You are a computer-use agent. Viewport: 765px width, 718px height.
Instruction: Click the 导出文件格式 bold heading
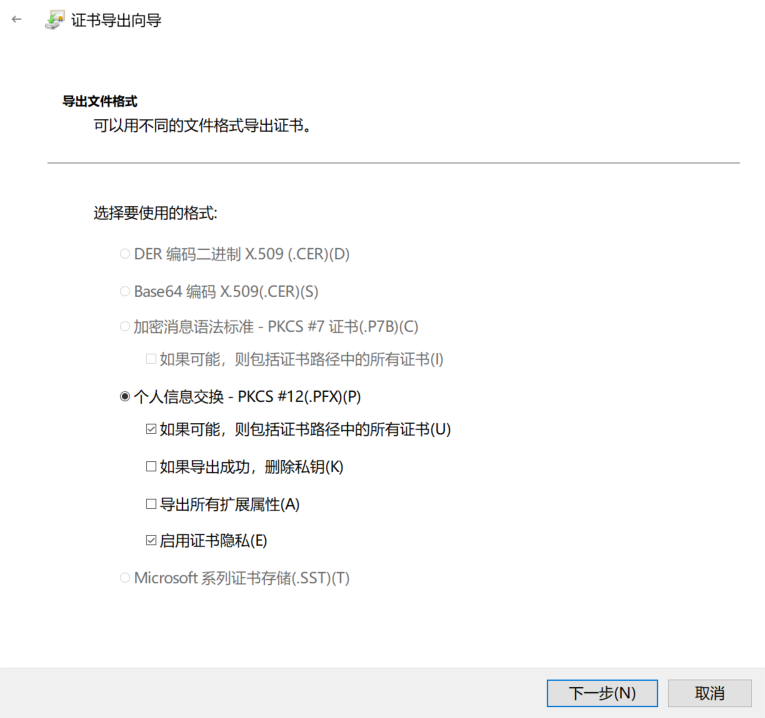tap(100, 101)
